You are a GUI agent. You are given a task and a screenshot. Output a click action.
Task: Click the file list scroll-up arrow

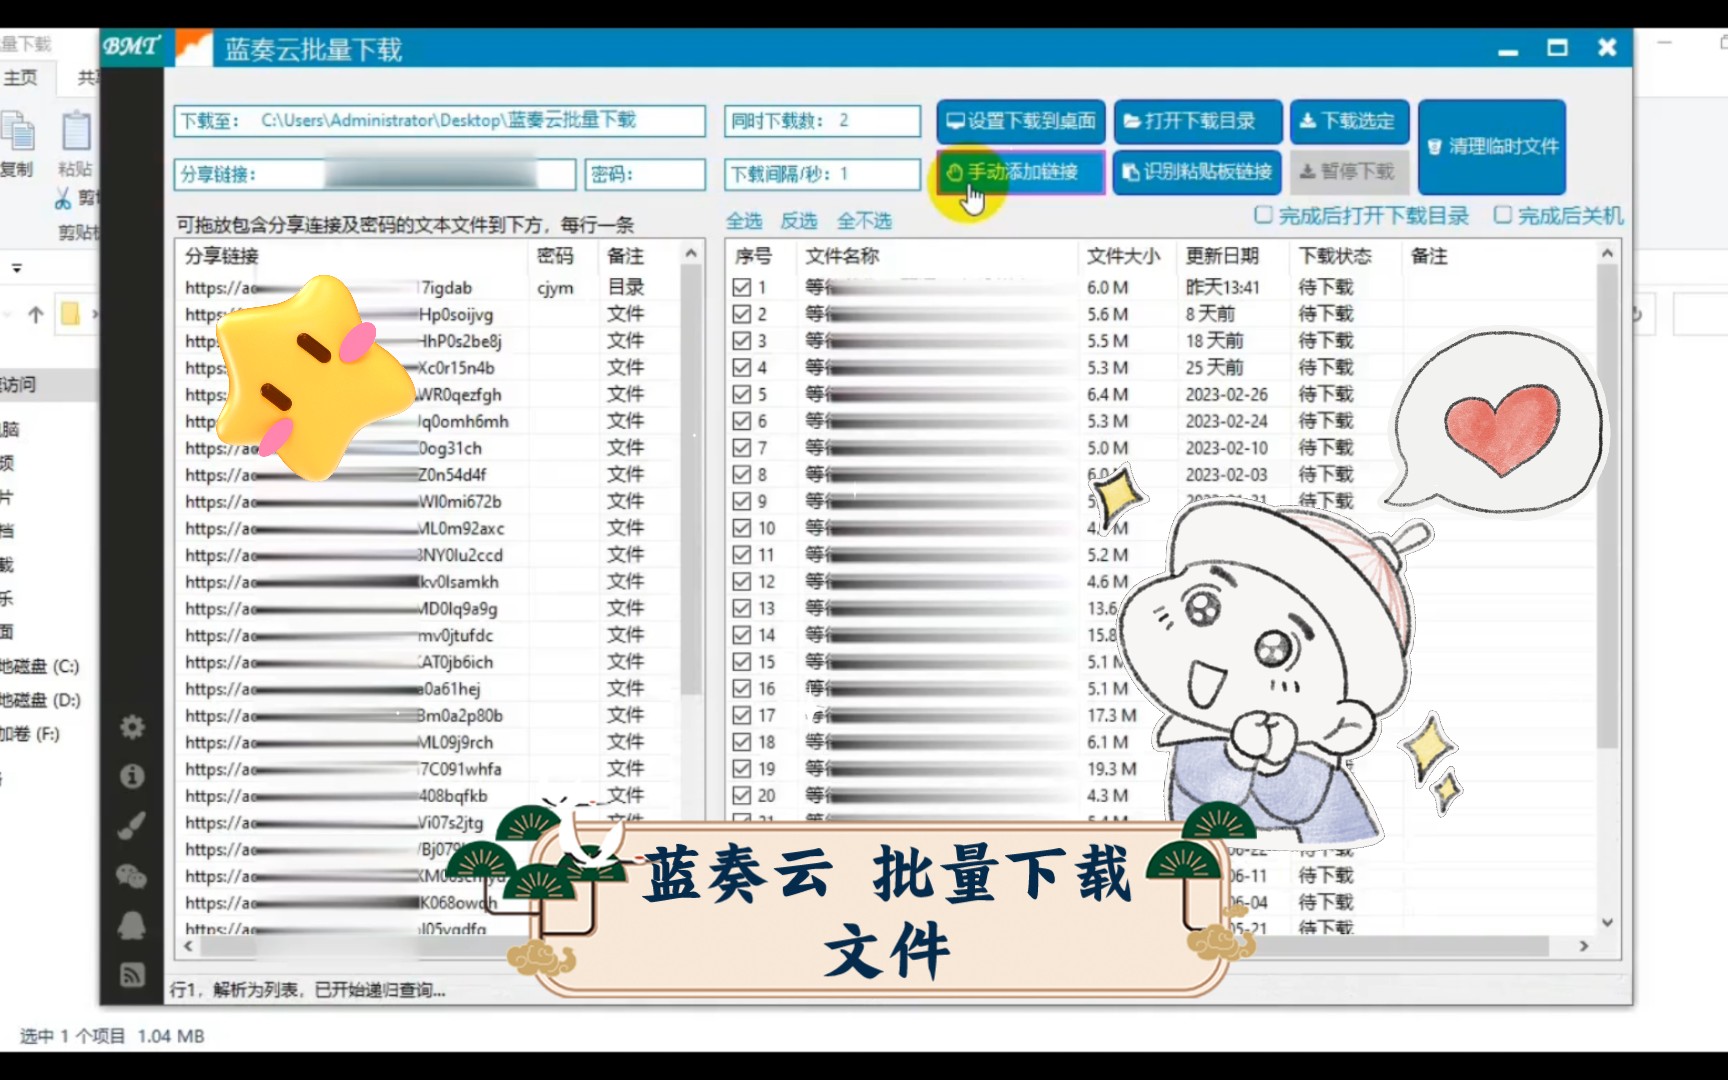(1607, 255)
